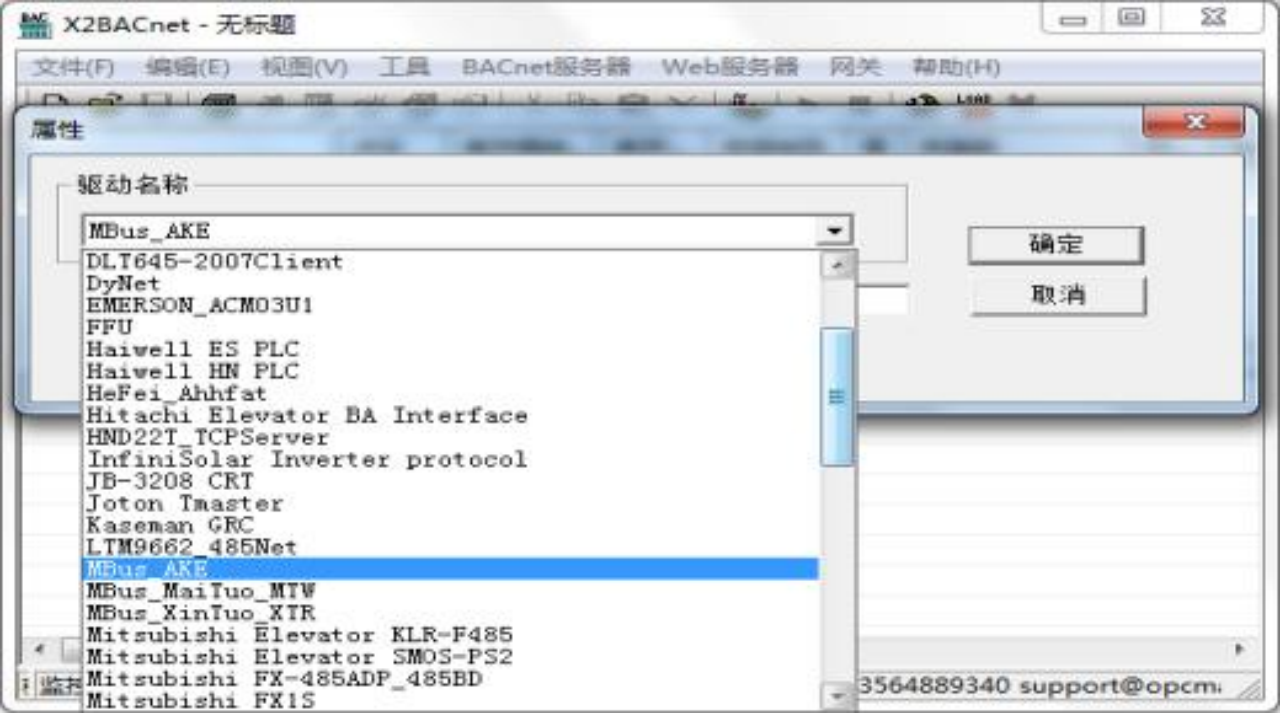Select Mitsubishi FX-485ADP_485BD driver
1280x713 pixels.
[x=450, y=680]
